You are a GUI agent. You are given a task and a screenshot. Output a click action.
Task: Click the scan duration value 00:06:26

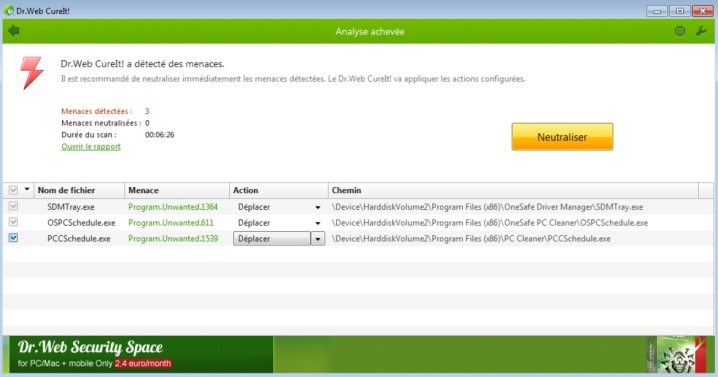159,135
